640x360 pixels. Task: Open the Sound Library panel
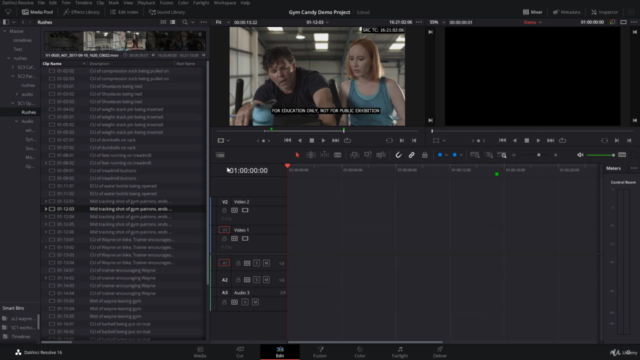point(167,12)
